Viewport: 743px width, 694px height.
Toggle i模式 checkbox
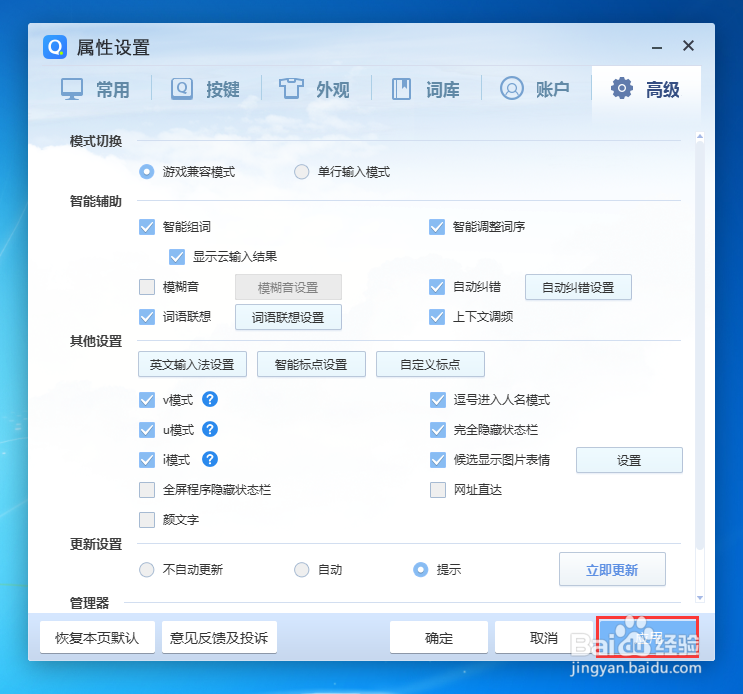pos(147,460)
